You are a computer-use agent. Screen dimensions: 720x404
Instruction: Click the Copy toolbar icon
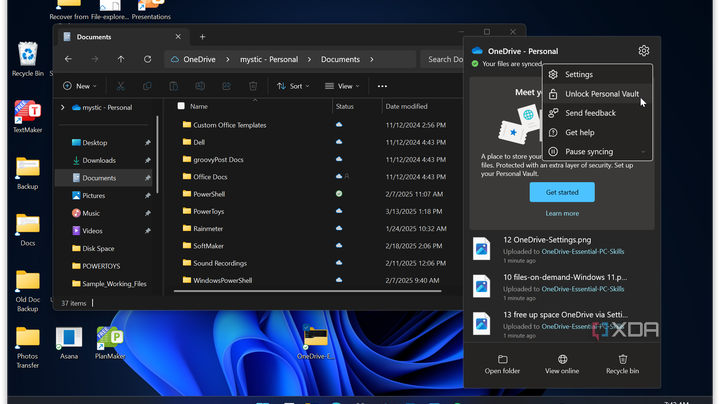tap(147, 86)
